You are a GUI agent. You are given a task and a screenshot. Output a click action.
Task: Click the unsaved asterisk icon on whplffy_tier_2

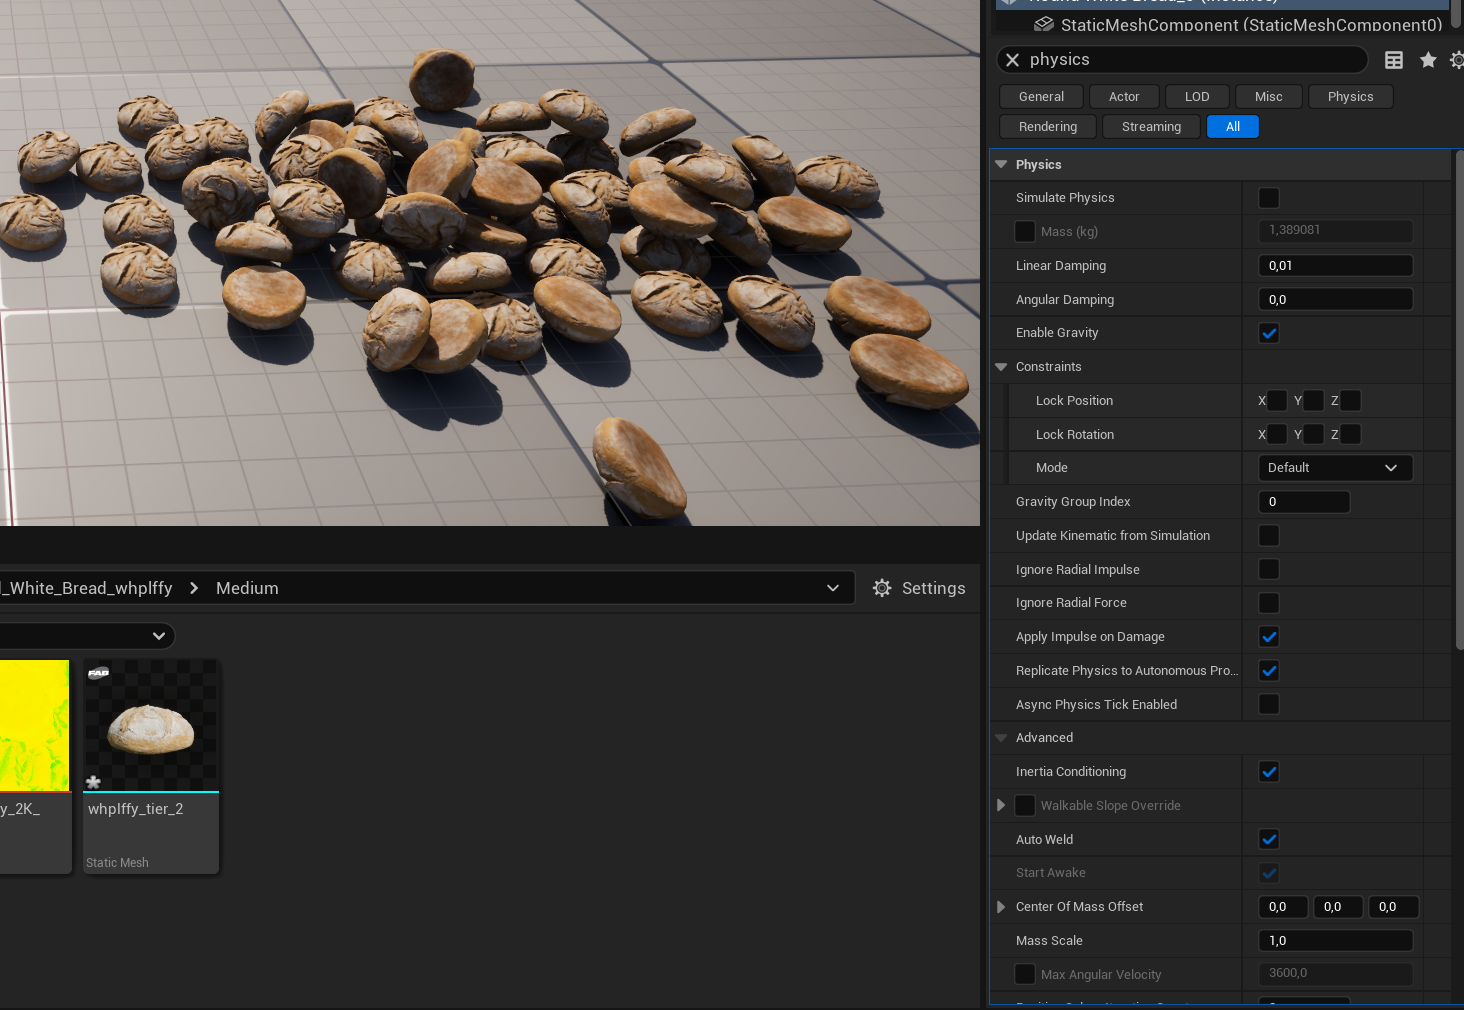[94, 782]
